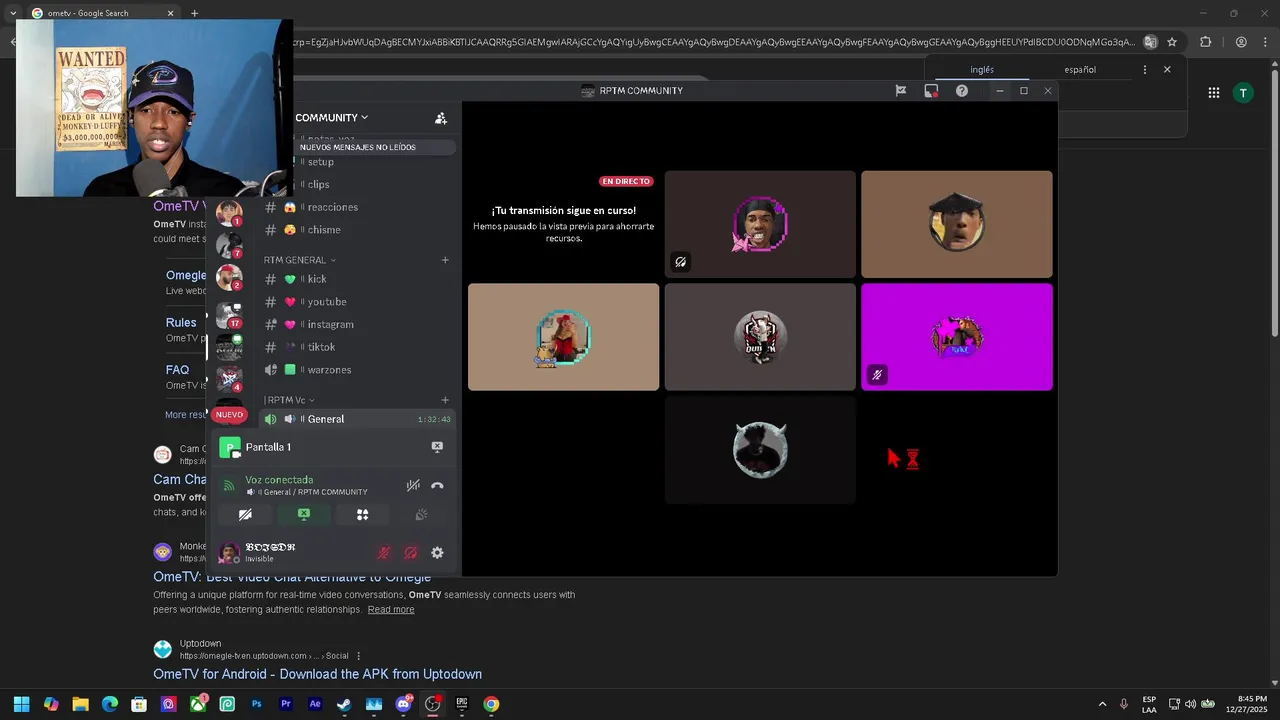Close the Chrome translate popup

1167,70
